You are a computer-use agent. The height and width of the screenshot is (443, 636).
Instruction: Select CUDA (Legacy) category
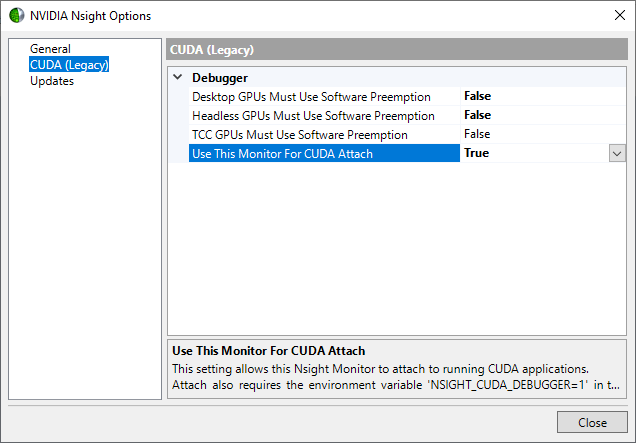click(69, 65)
